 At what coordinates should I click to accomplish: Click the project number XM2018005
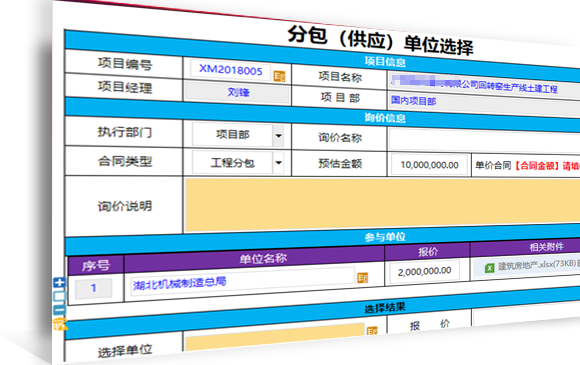[x=230, y=70]
